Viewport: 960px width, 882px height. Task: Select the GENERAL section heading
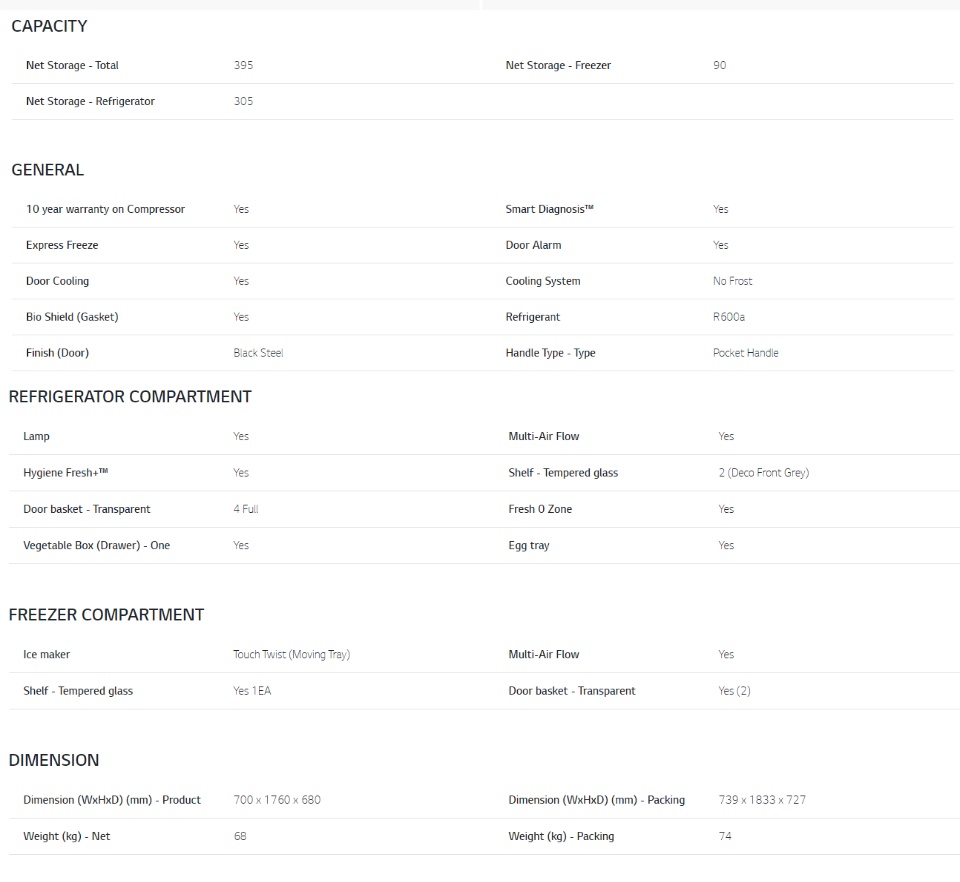click(x=47, y=170)
